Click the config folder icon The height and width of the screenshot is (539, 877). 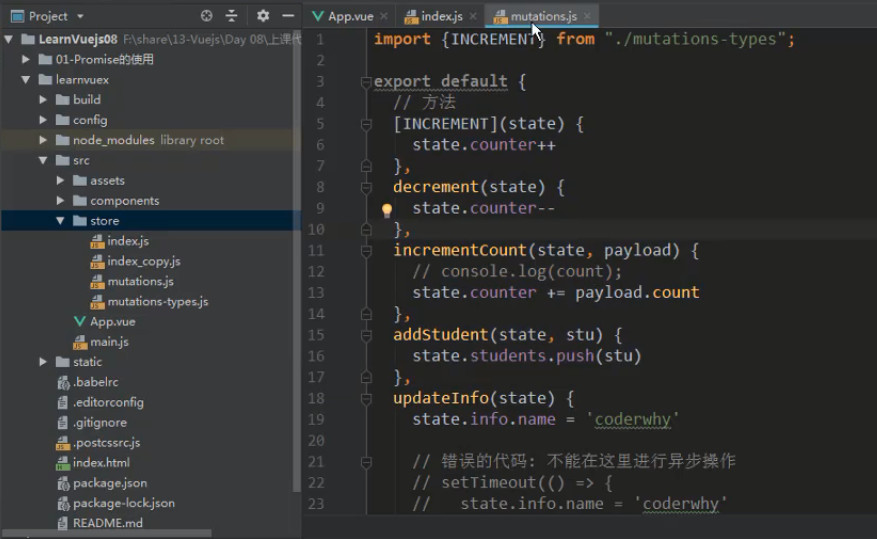click(x=63, y=120)
